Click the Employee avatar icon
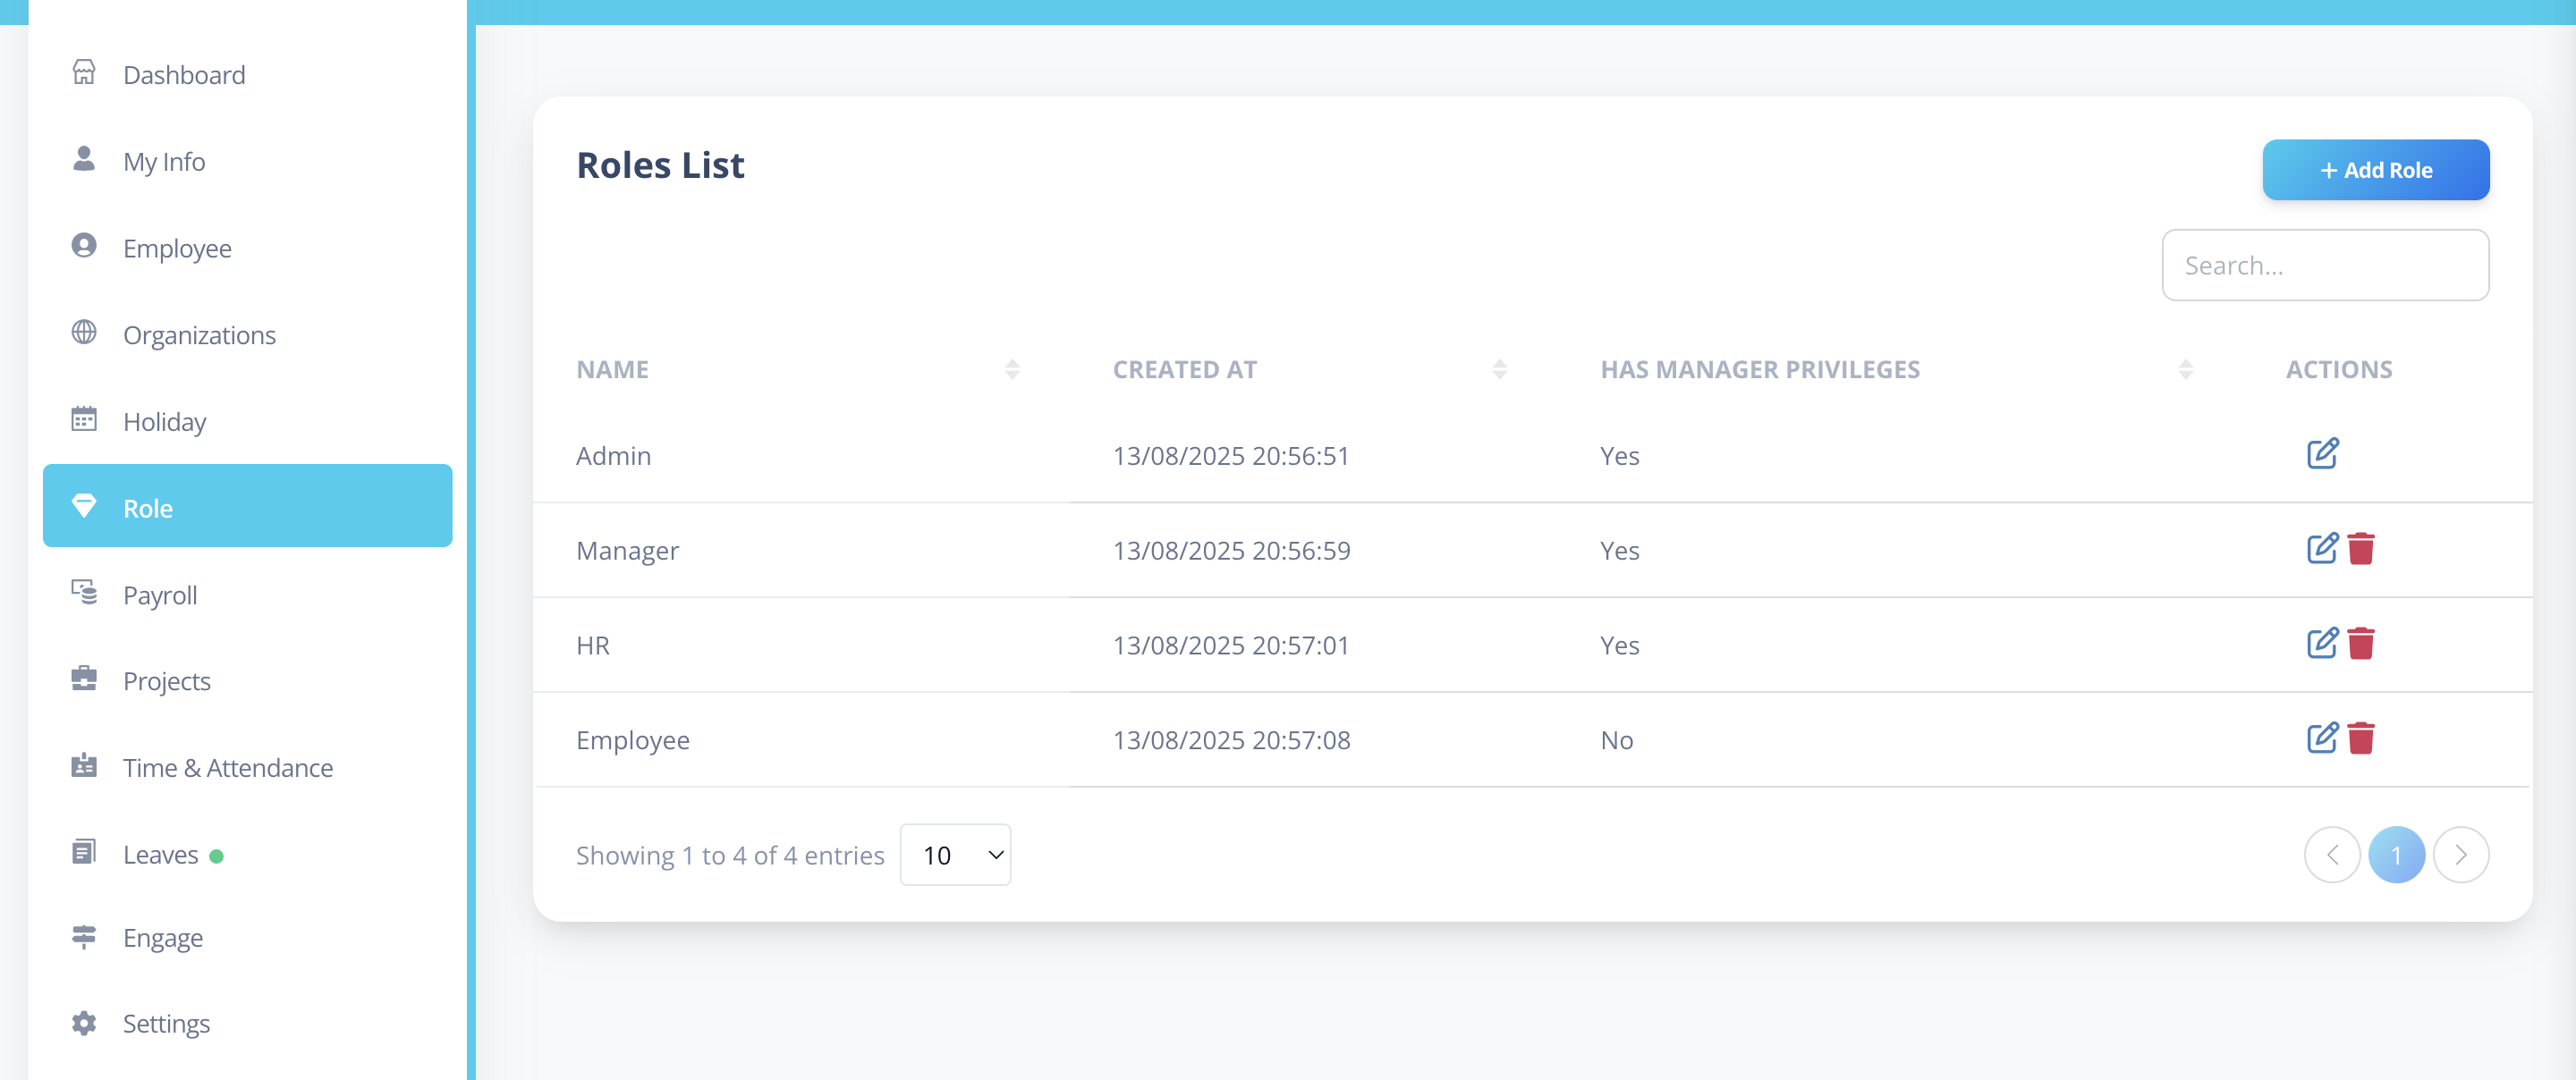 84,246
